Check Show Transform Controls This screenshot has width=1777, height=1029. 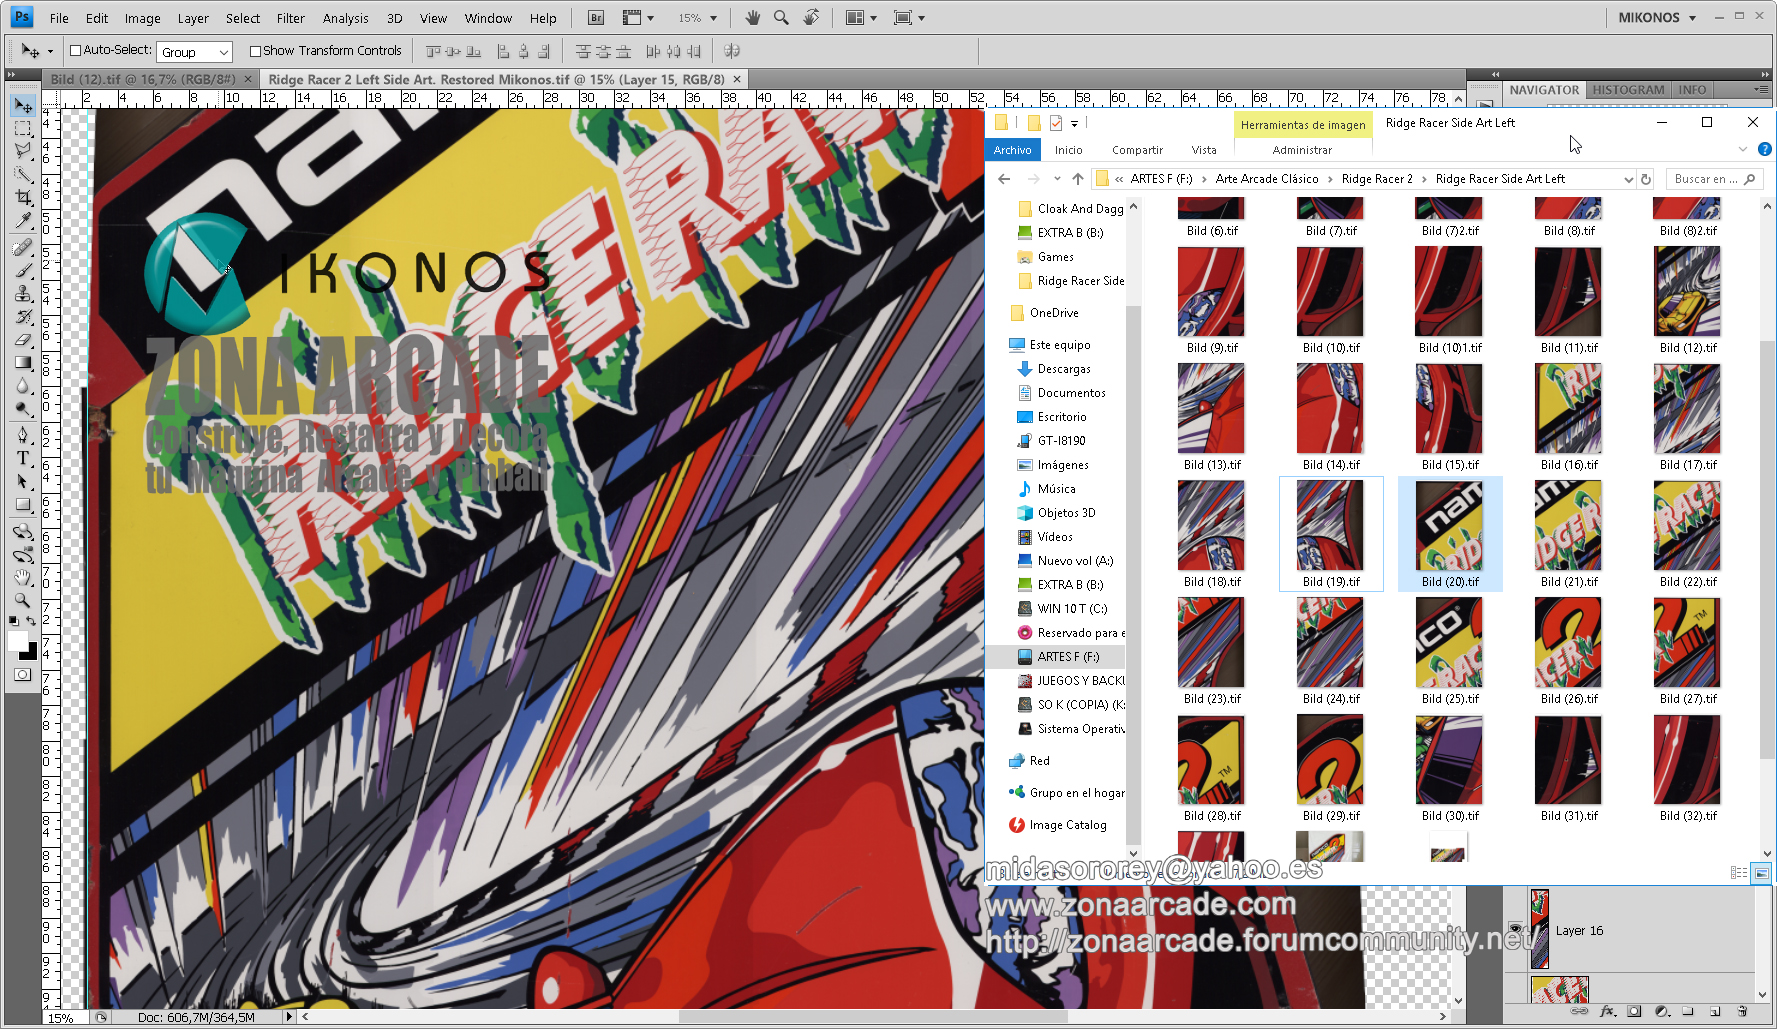pos(255,51)
